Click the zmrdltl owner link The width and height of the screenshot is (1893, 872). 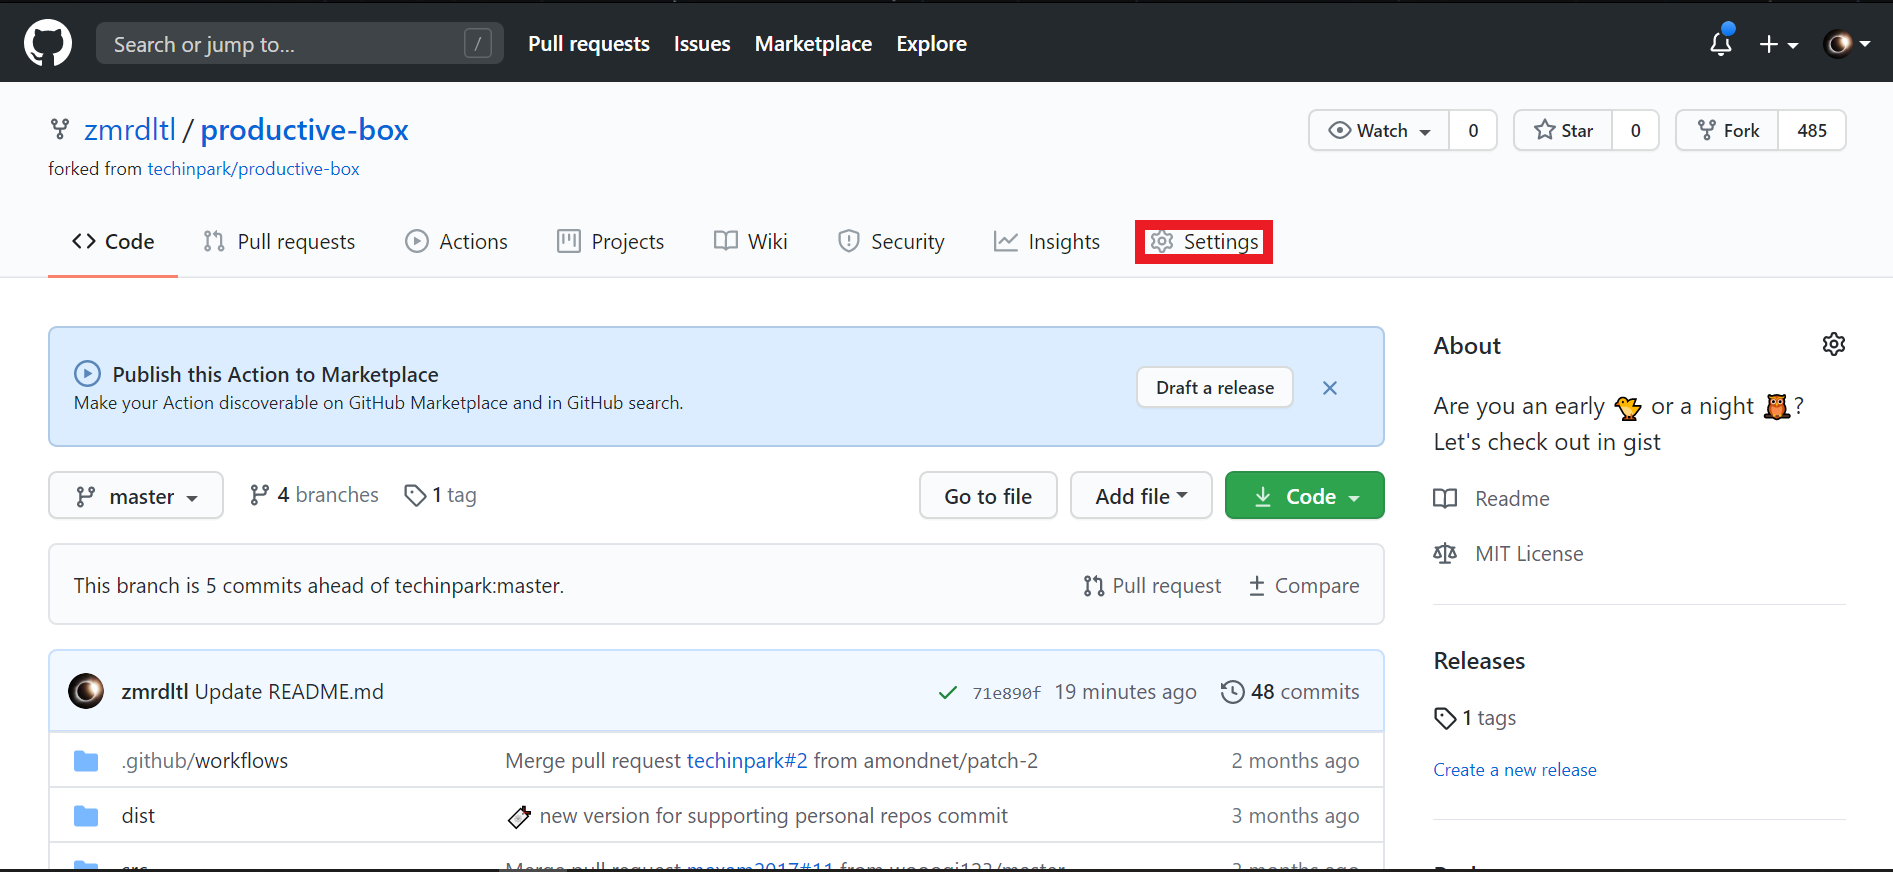pos(130,130)
